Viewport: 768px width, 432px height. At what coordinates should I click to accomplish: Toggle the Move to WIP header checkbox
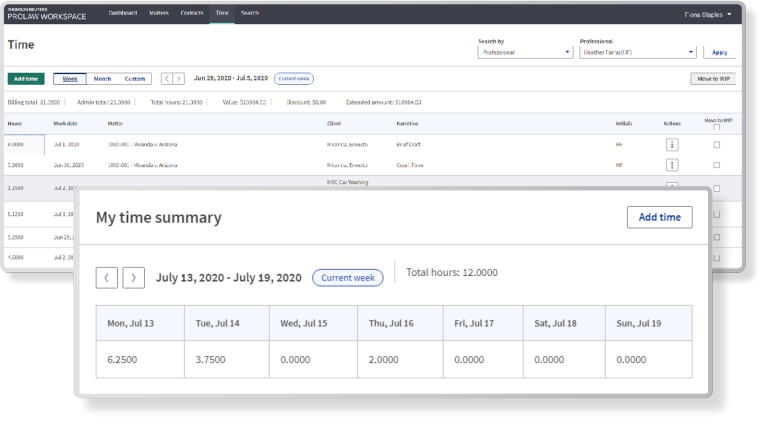coord(716,127)
